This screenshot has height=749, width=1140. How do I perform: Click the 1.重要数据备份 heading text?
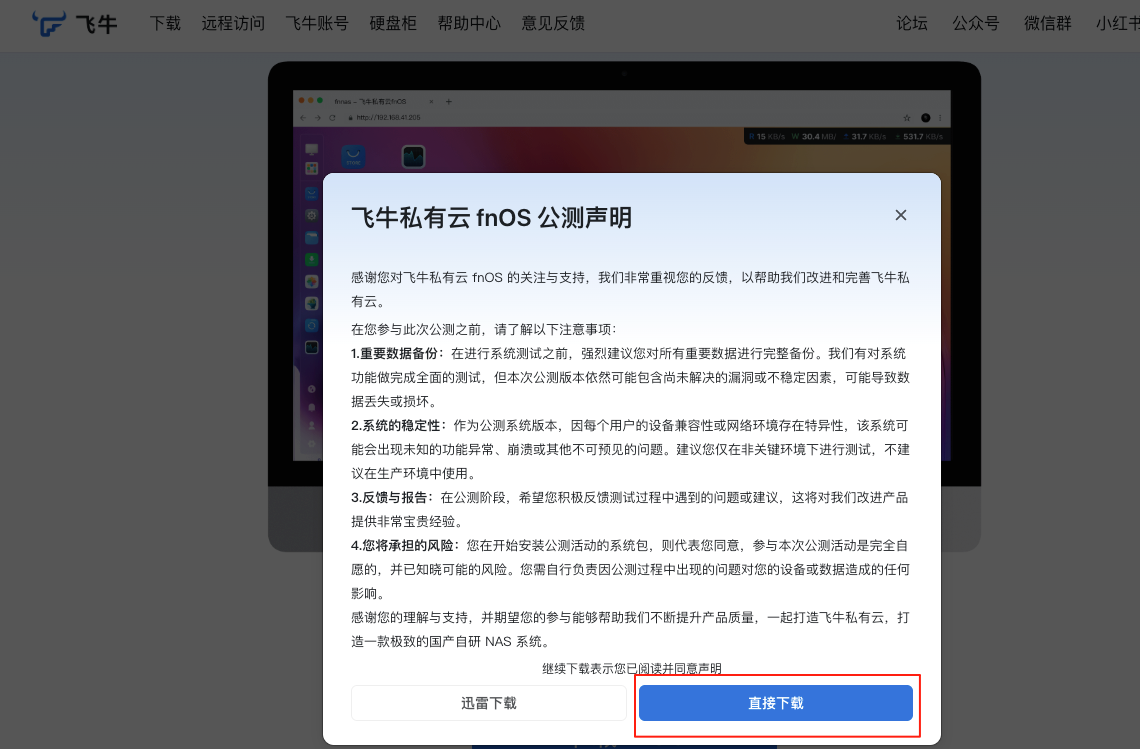[398, 353]
